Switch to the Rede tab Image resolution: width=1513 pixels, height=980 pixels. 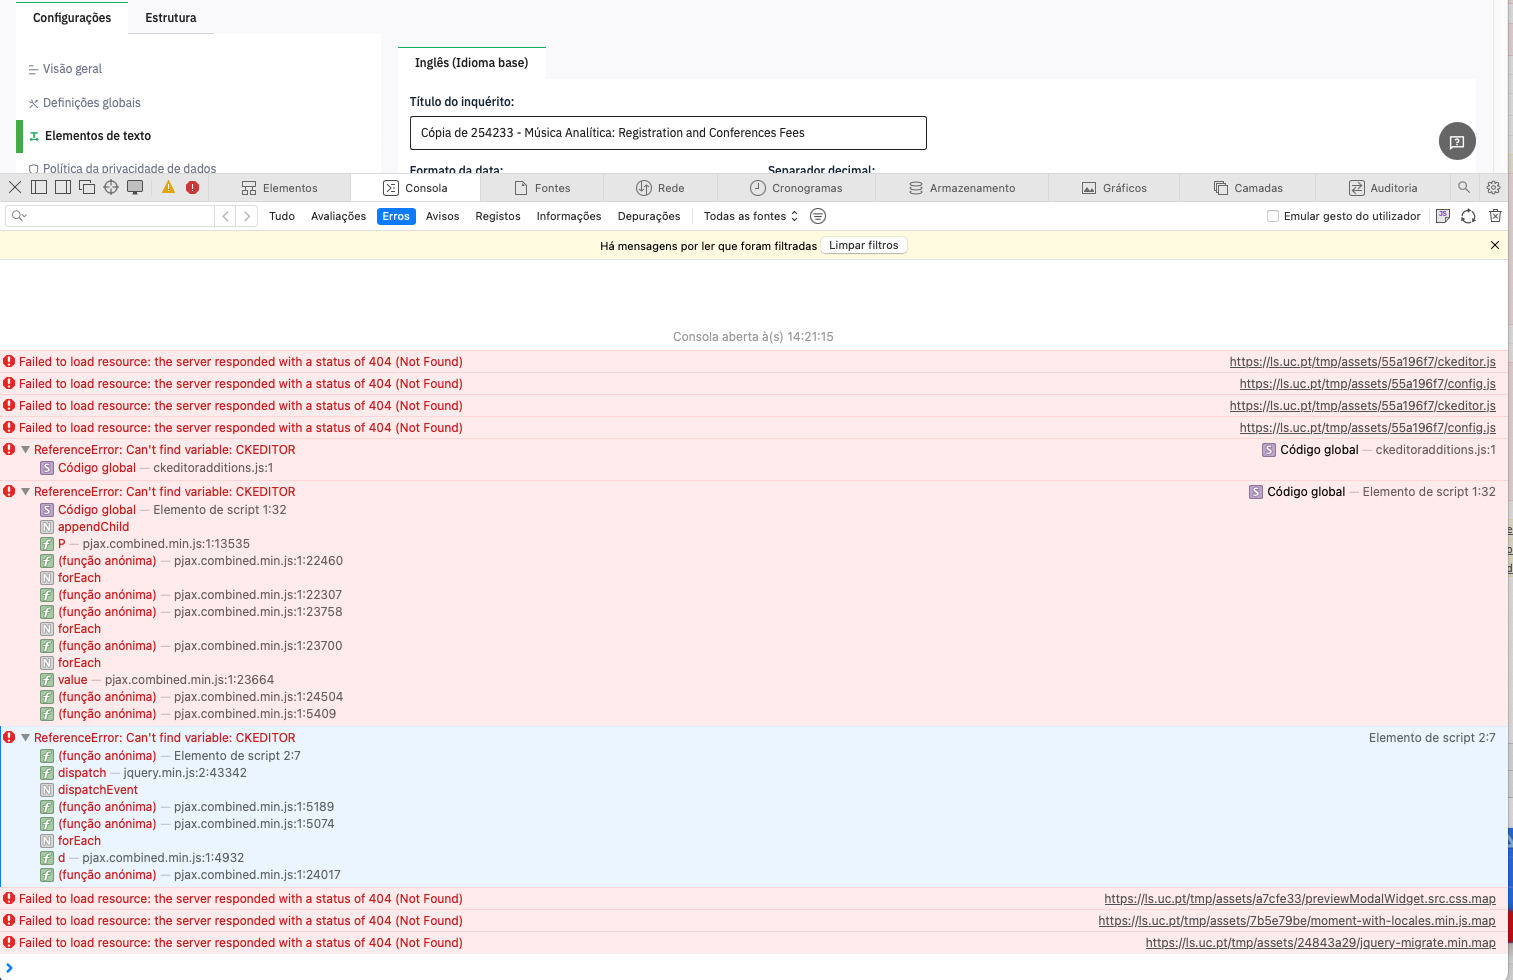pos(660,188)
